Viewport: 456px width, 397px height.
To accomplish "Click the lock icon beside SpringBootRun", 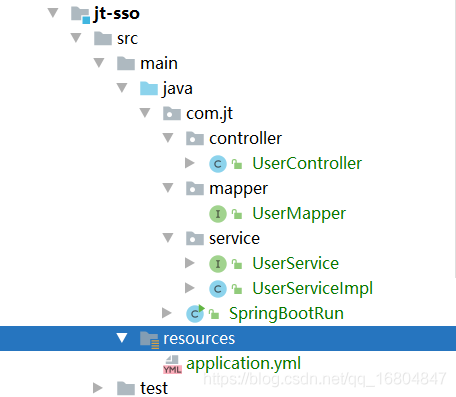I will click(x=214, y=314).
